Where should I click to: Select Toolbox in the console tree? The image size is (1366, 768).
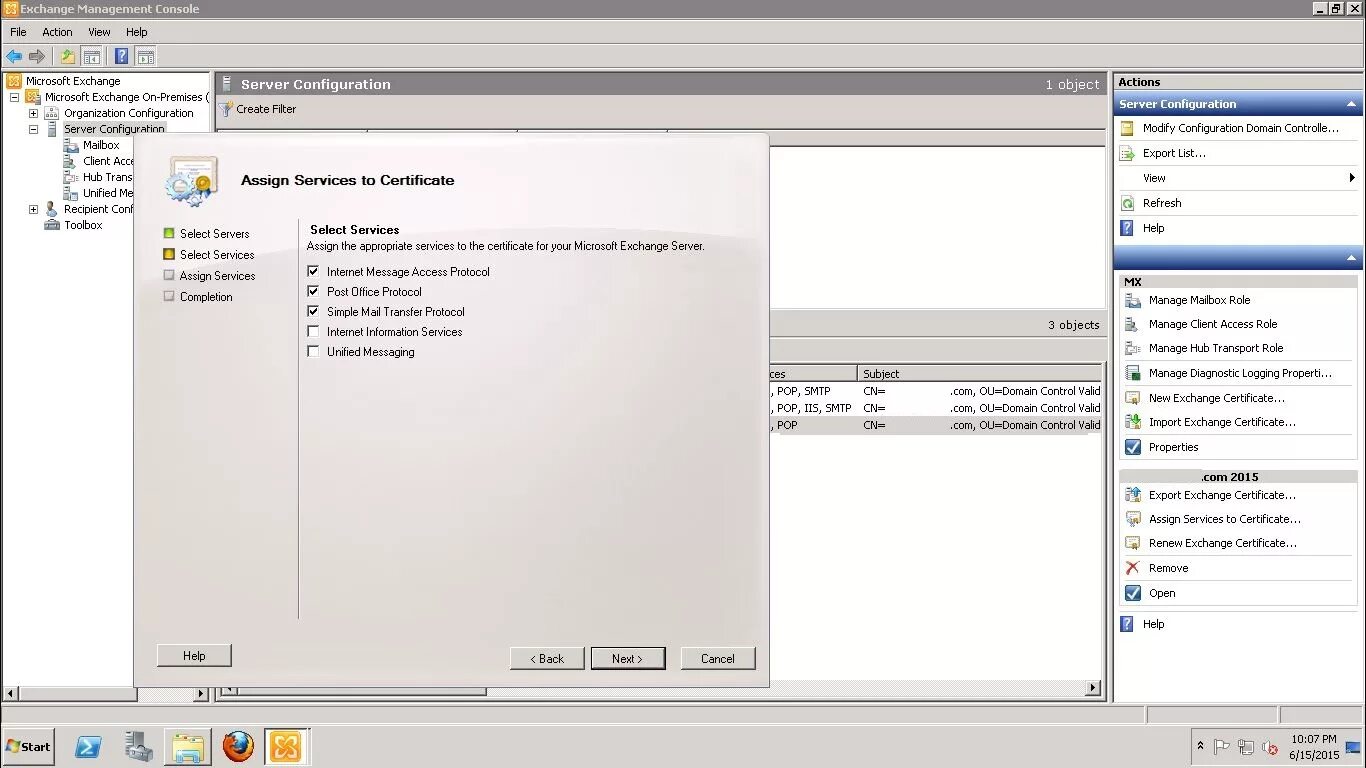tap(83, 225)
